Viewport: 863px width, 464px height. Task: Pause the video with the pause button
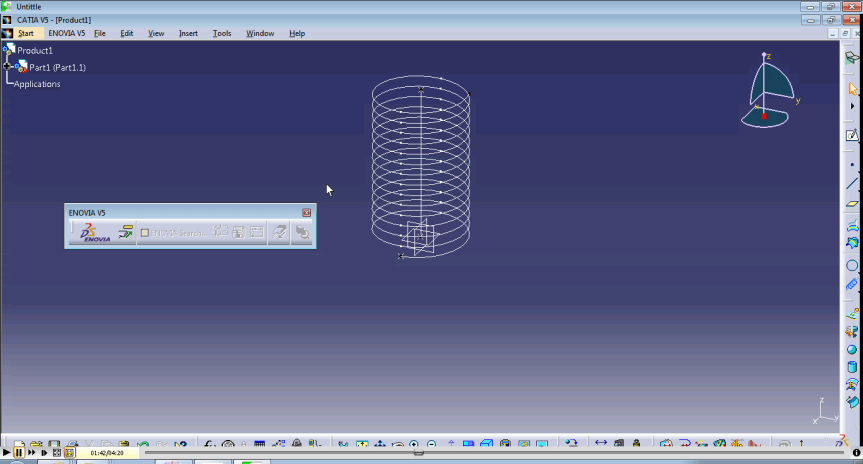(x=18, y=453)
